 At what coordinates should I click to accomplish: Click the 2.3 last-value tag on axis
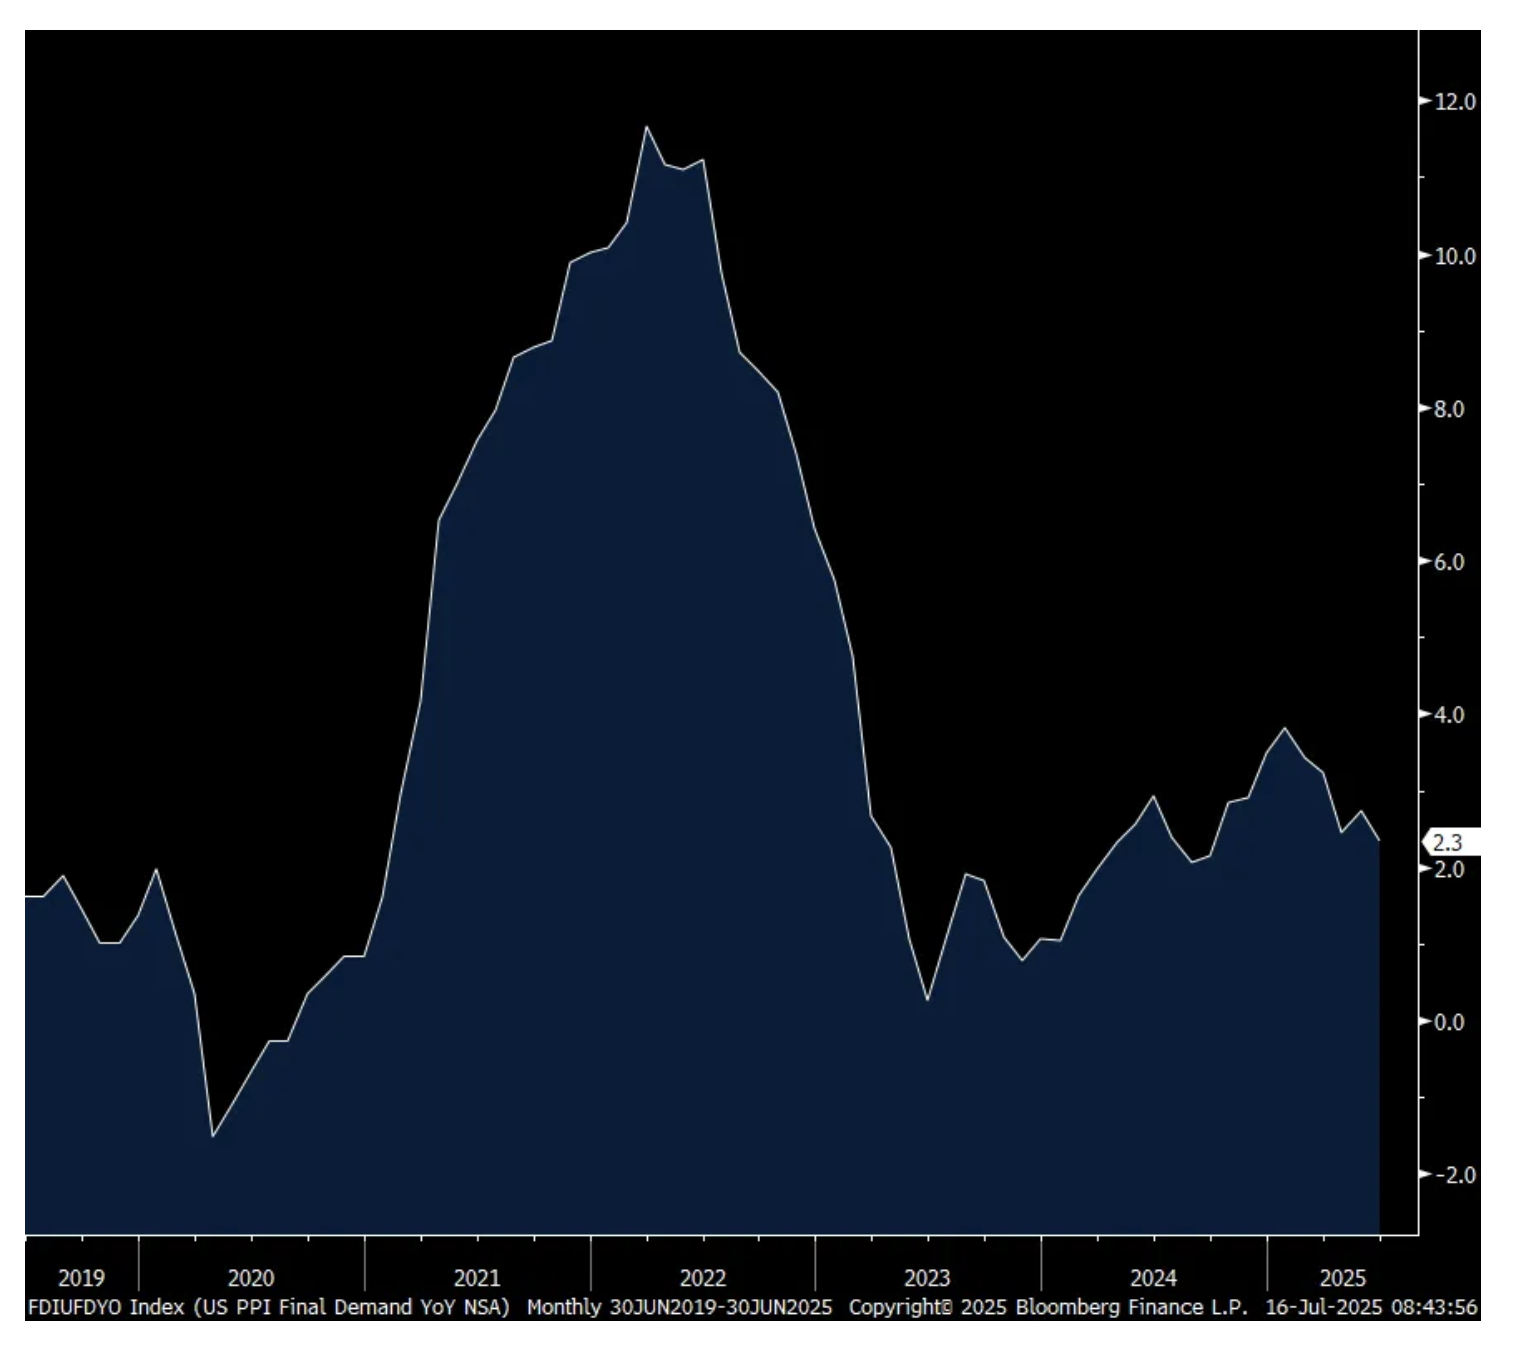1447,843
